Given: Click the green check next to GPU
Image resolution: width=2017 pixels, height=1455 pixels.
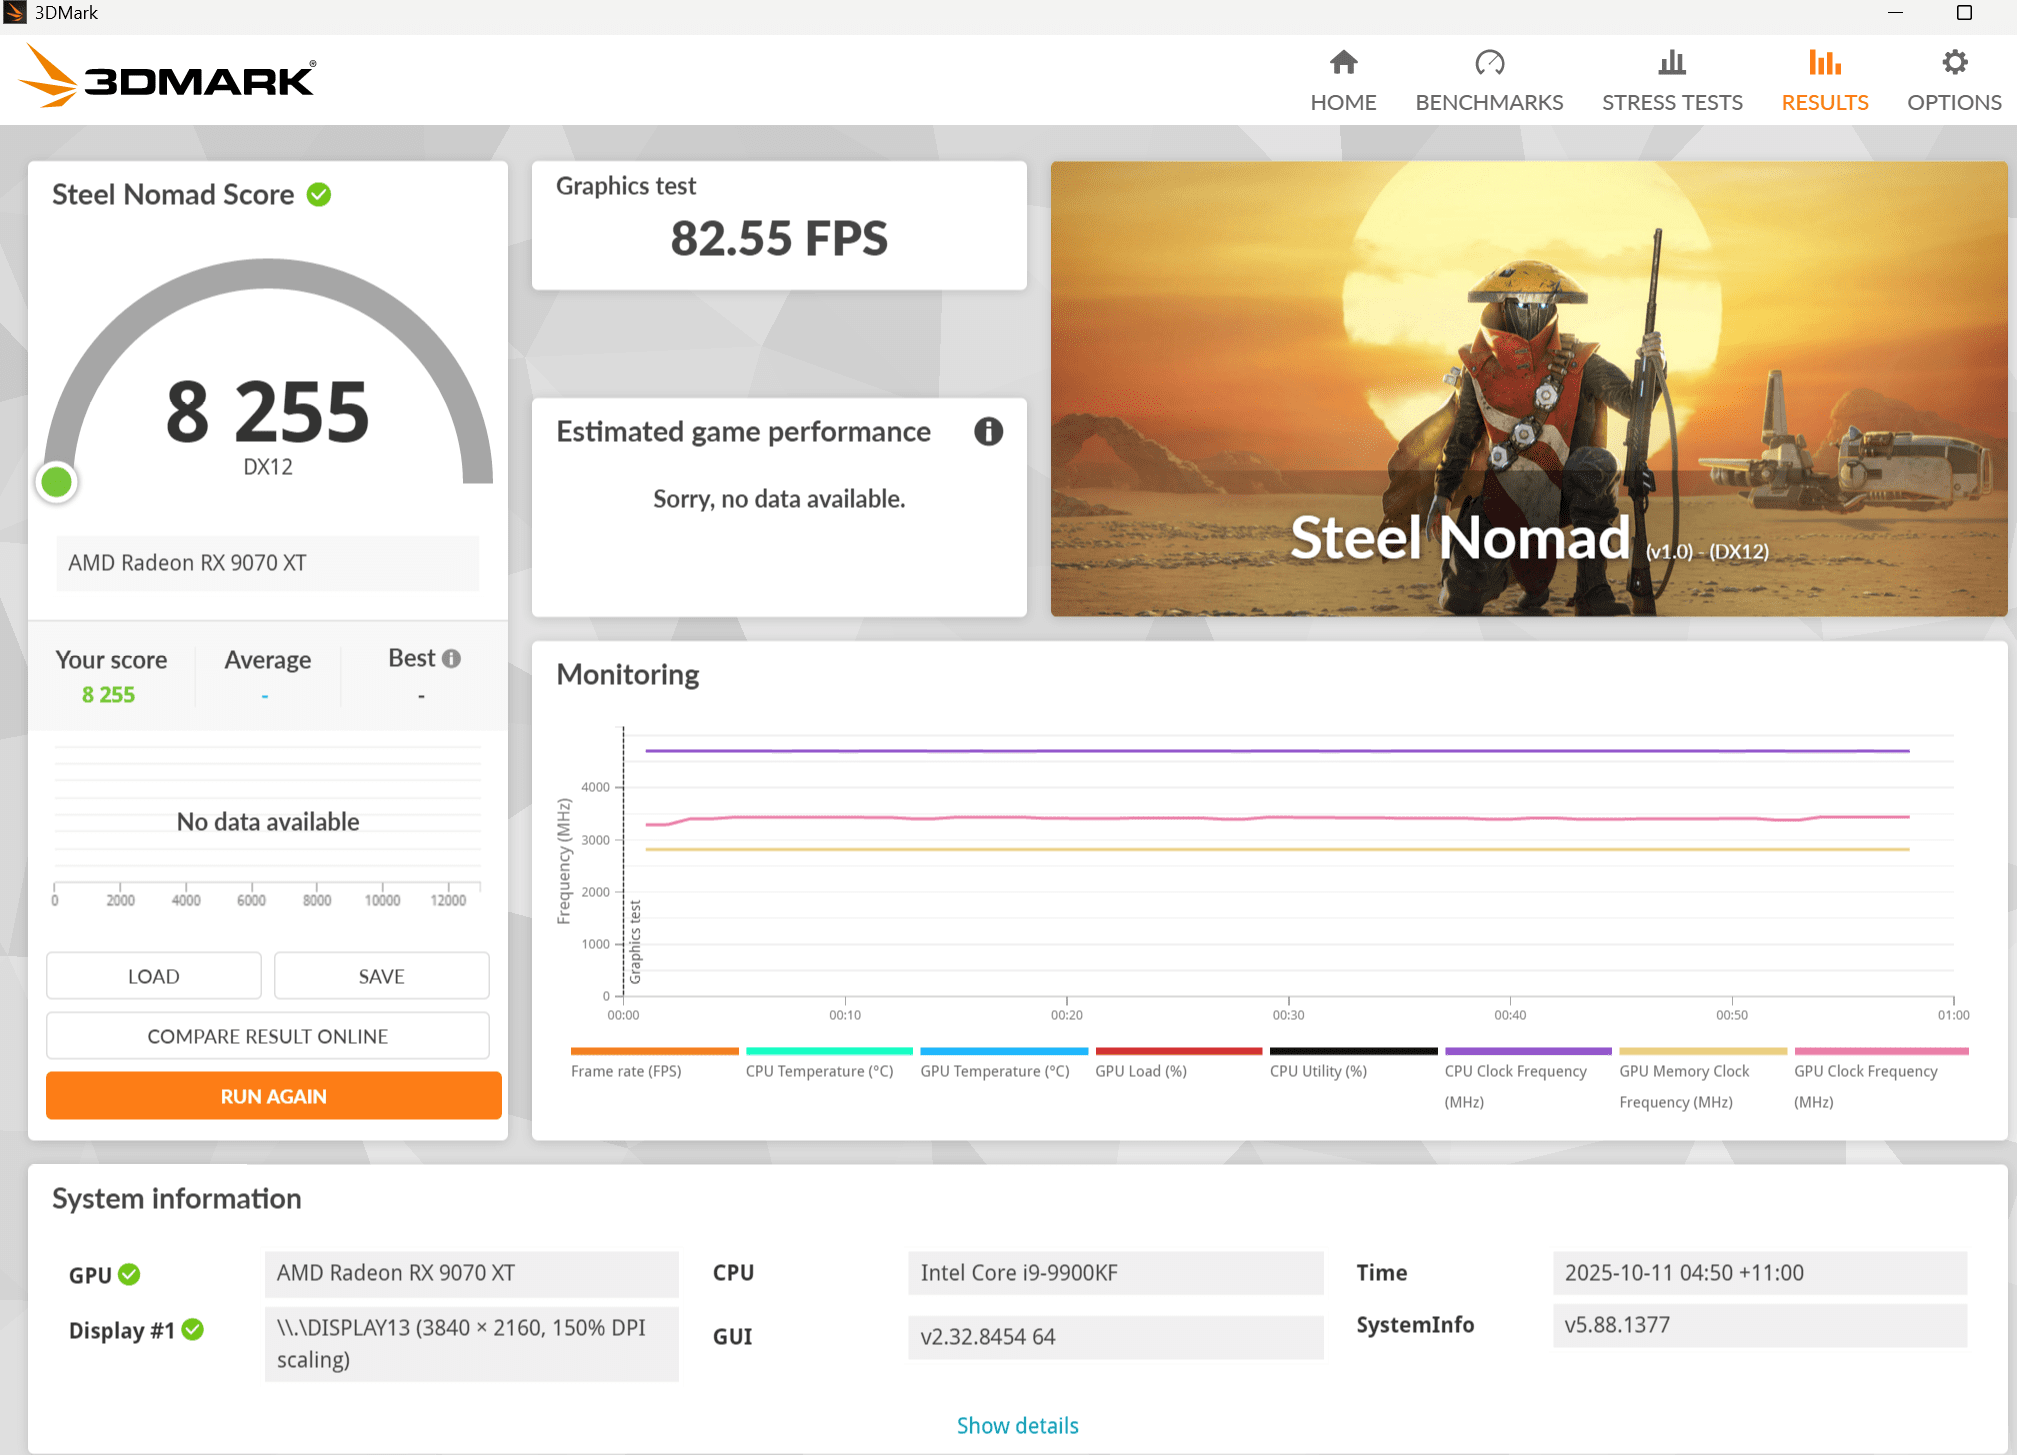Looking at the screenshot, I should (x=129, y=1275).
